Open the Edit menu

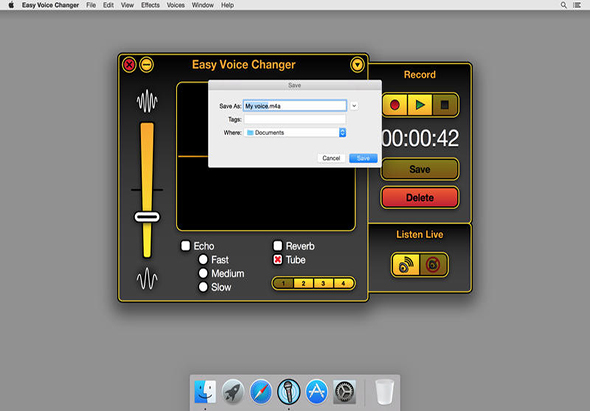click(x=108, y=5)
